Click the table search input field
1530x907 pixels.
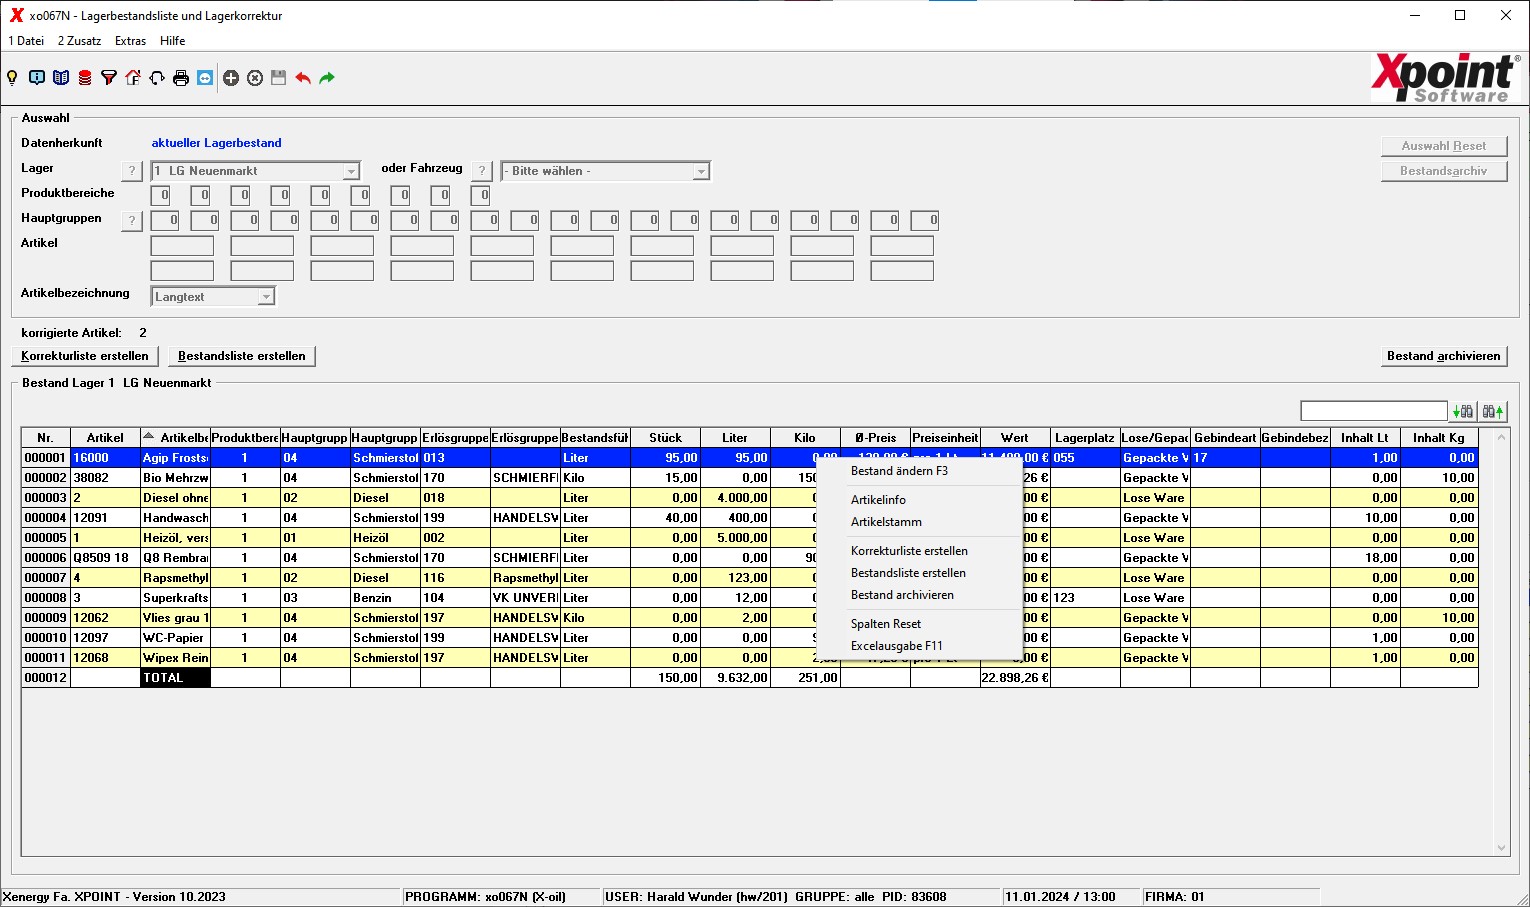(x=1373, y=411)
